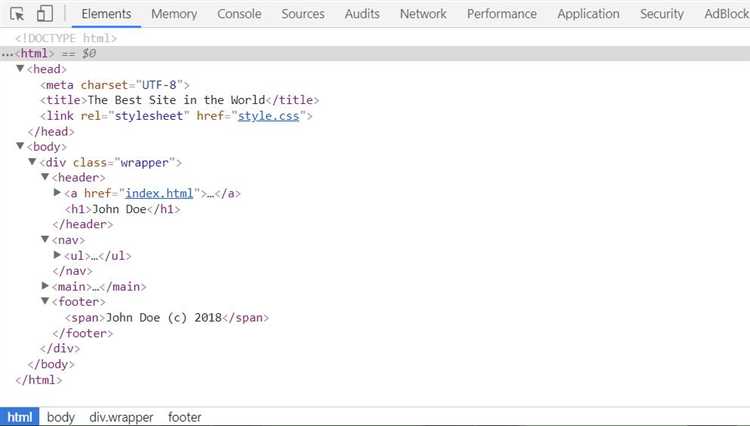
Task: Open the Sources tab
Action: (302, 14)
